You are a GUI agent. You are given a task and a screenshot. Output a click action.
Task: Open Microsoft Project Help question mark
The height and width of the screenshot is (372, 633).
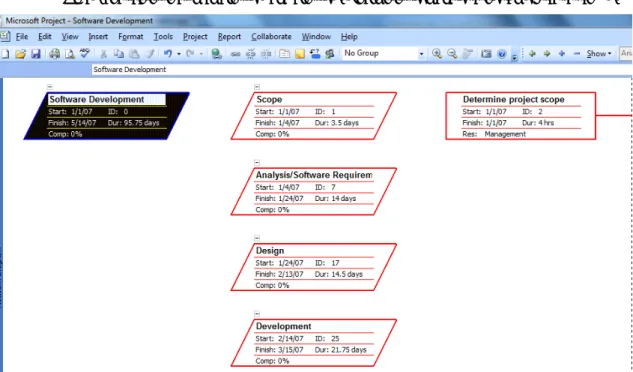(501, 53)
